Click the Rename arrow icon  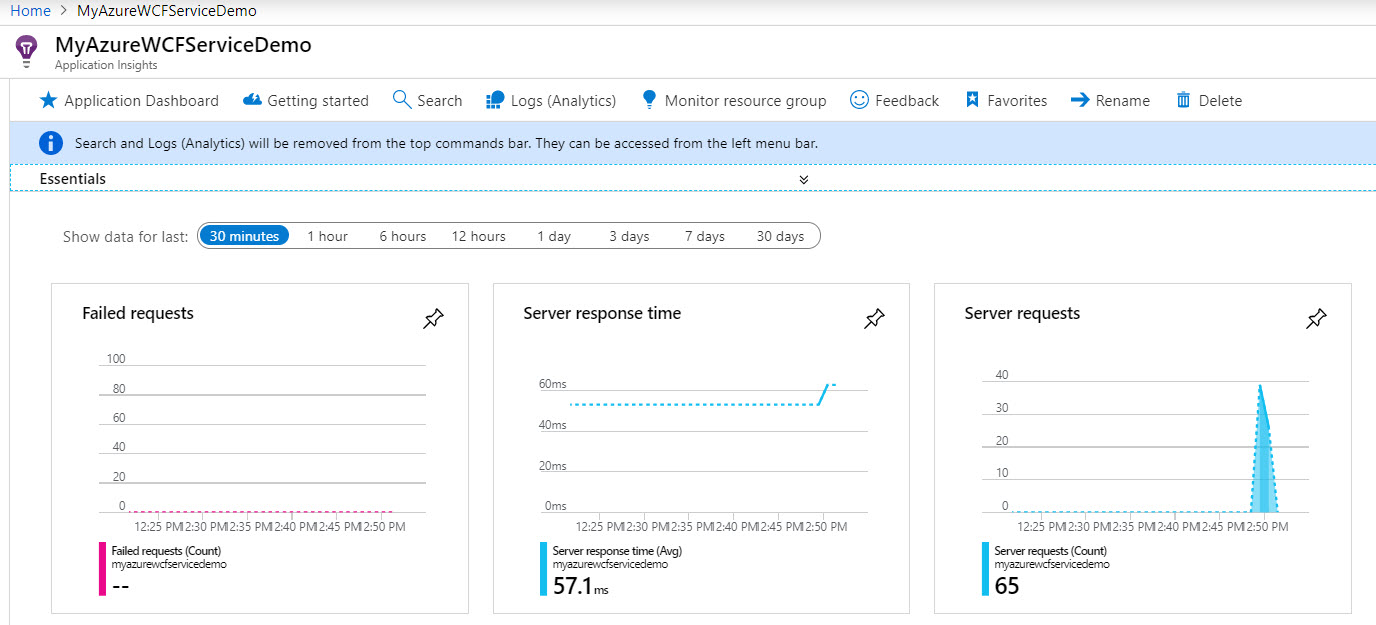point(1080,100)
